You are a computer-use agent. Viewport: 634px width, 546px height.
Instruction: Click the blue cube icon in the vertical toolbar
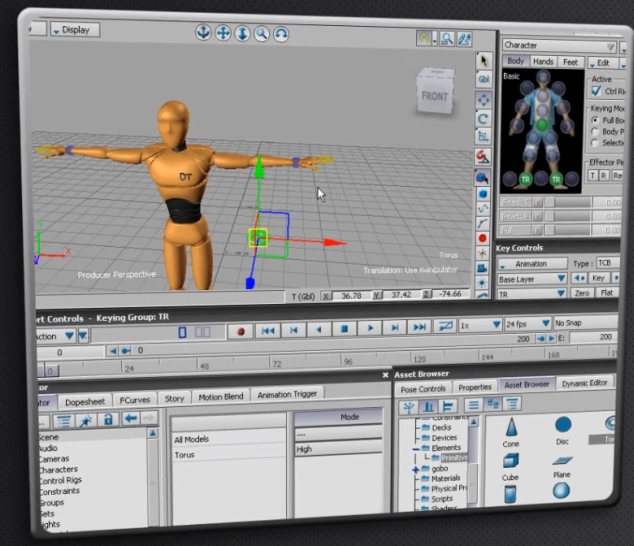[x=483, y=194]
